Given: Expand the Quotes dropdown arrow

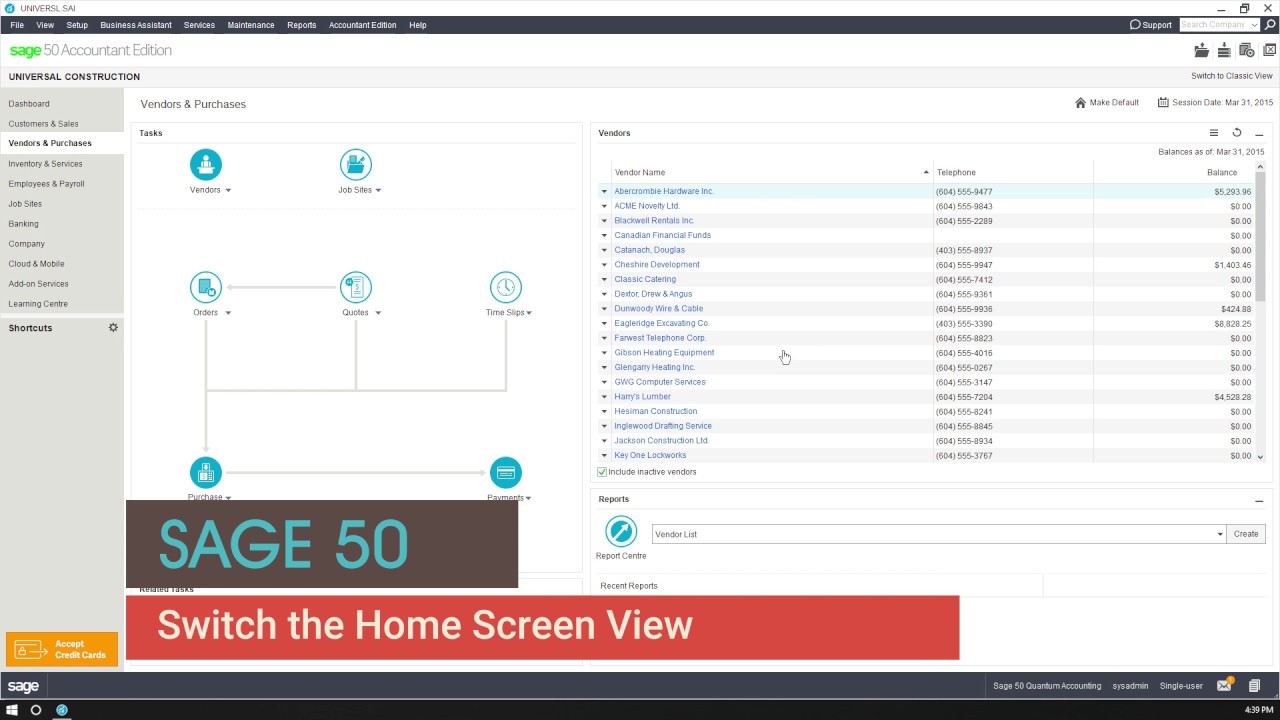Looking at the screenshot, I should (378, 313).
